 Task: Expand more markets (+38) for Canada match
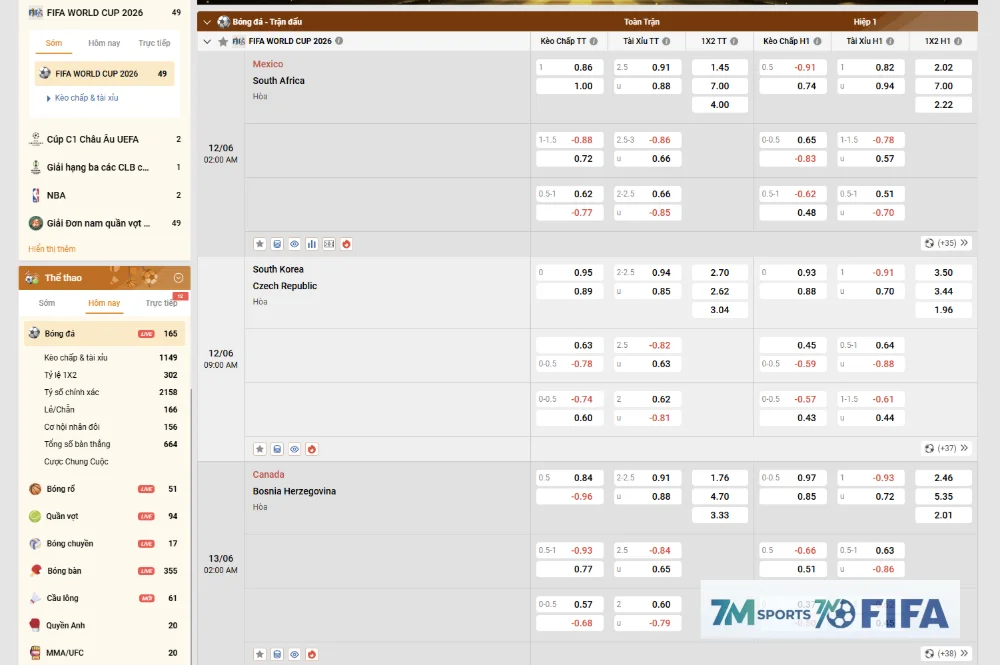tap(946, 654)
